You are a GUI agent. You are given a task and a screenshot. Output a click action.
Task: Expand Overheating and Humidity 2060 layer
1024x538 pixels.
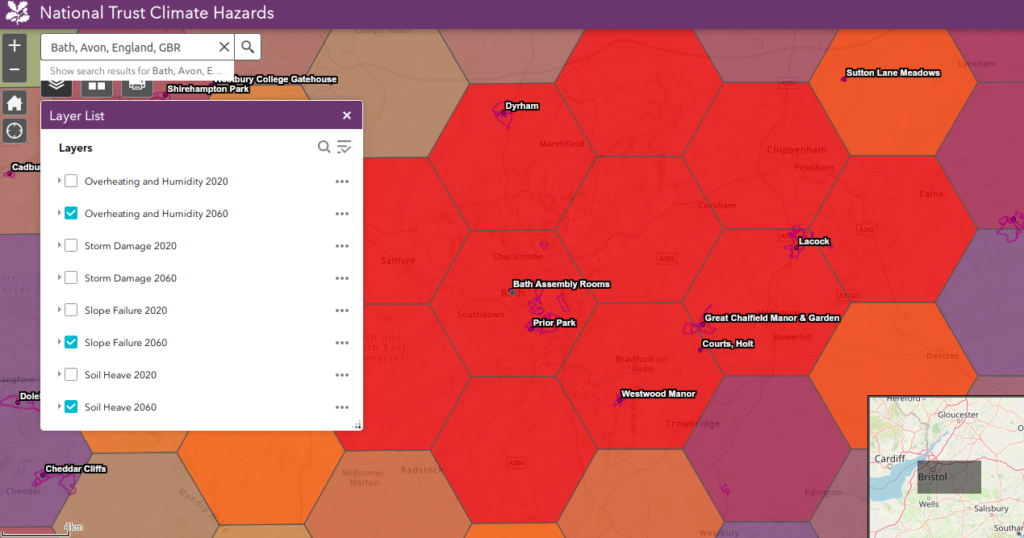[x=59, y=212]
